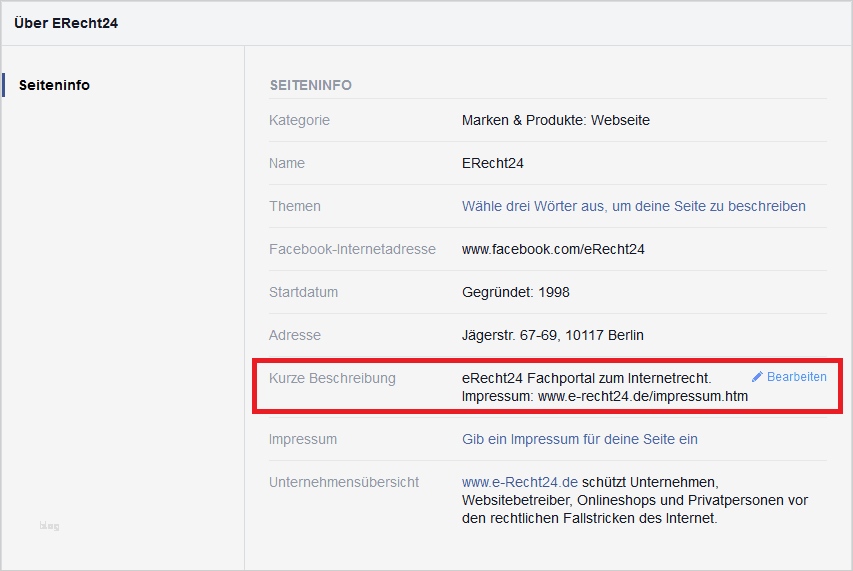Click the Kategorie row label
853x571 pixels.
click(x=299, y=120)
